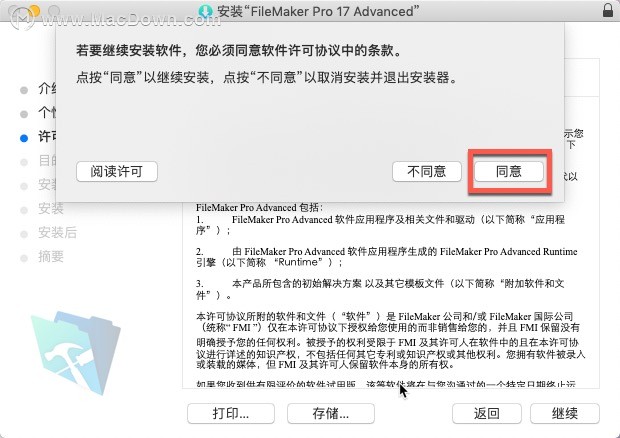
Task: Click the 返回 (Go Back) button
Action: pos(487,413)
